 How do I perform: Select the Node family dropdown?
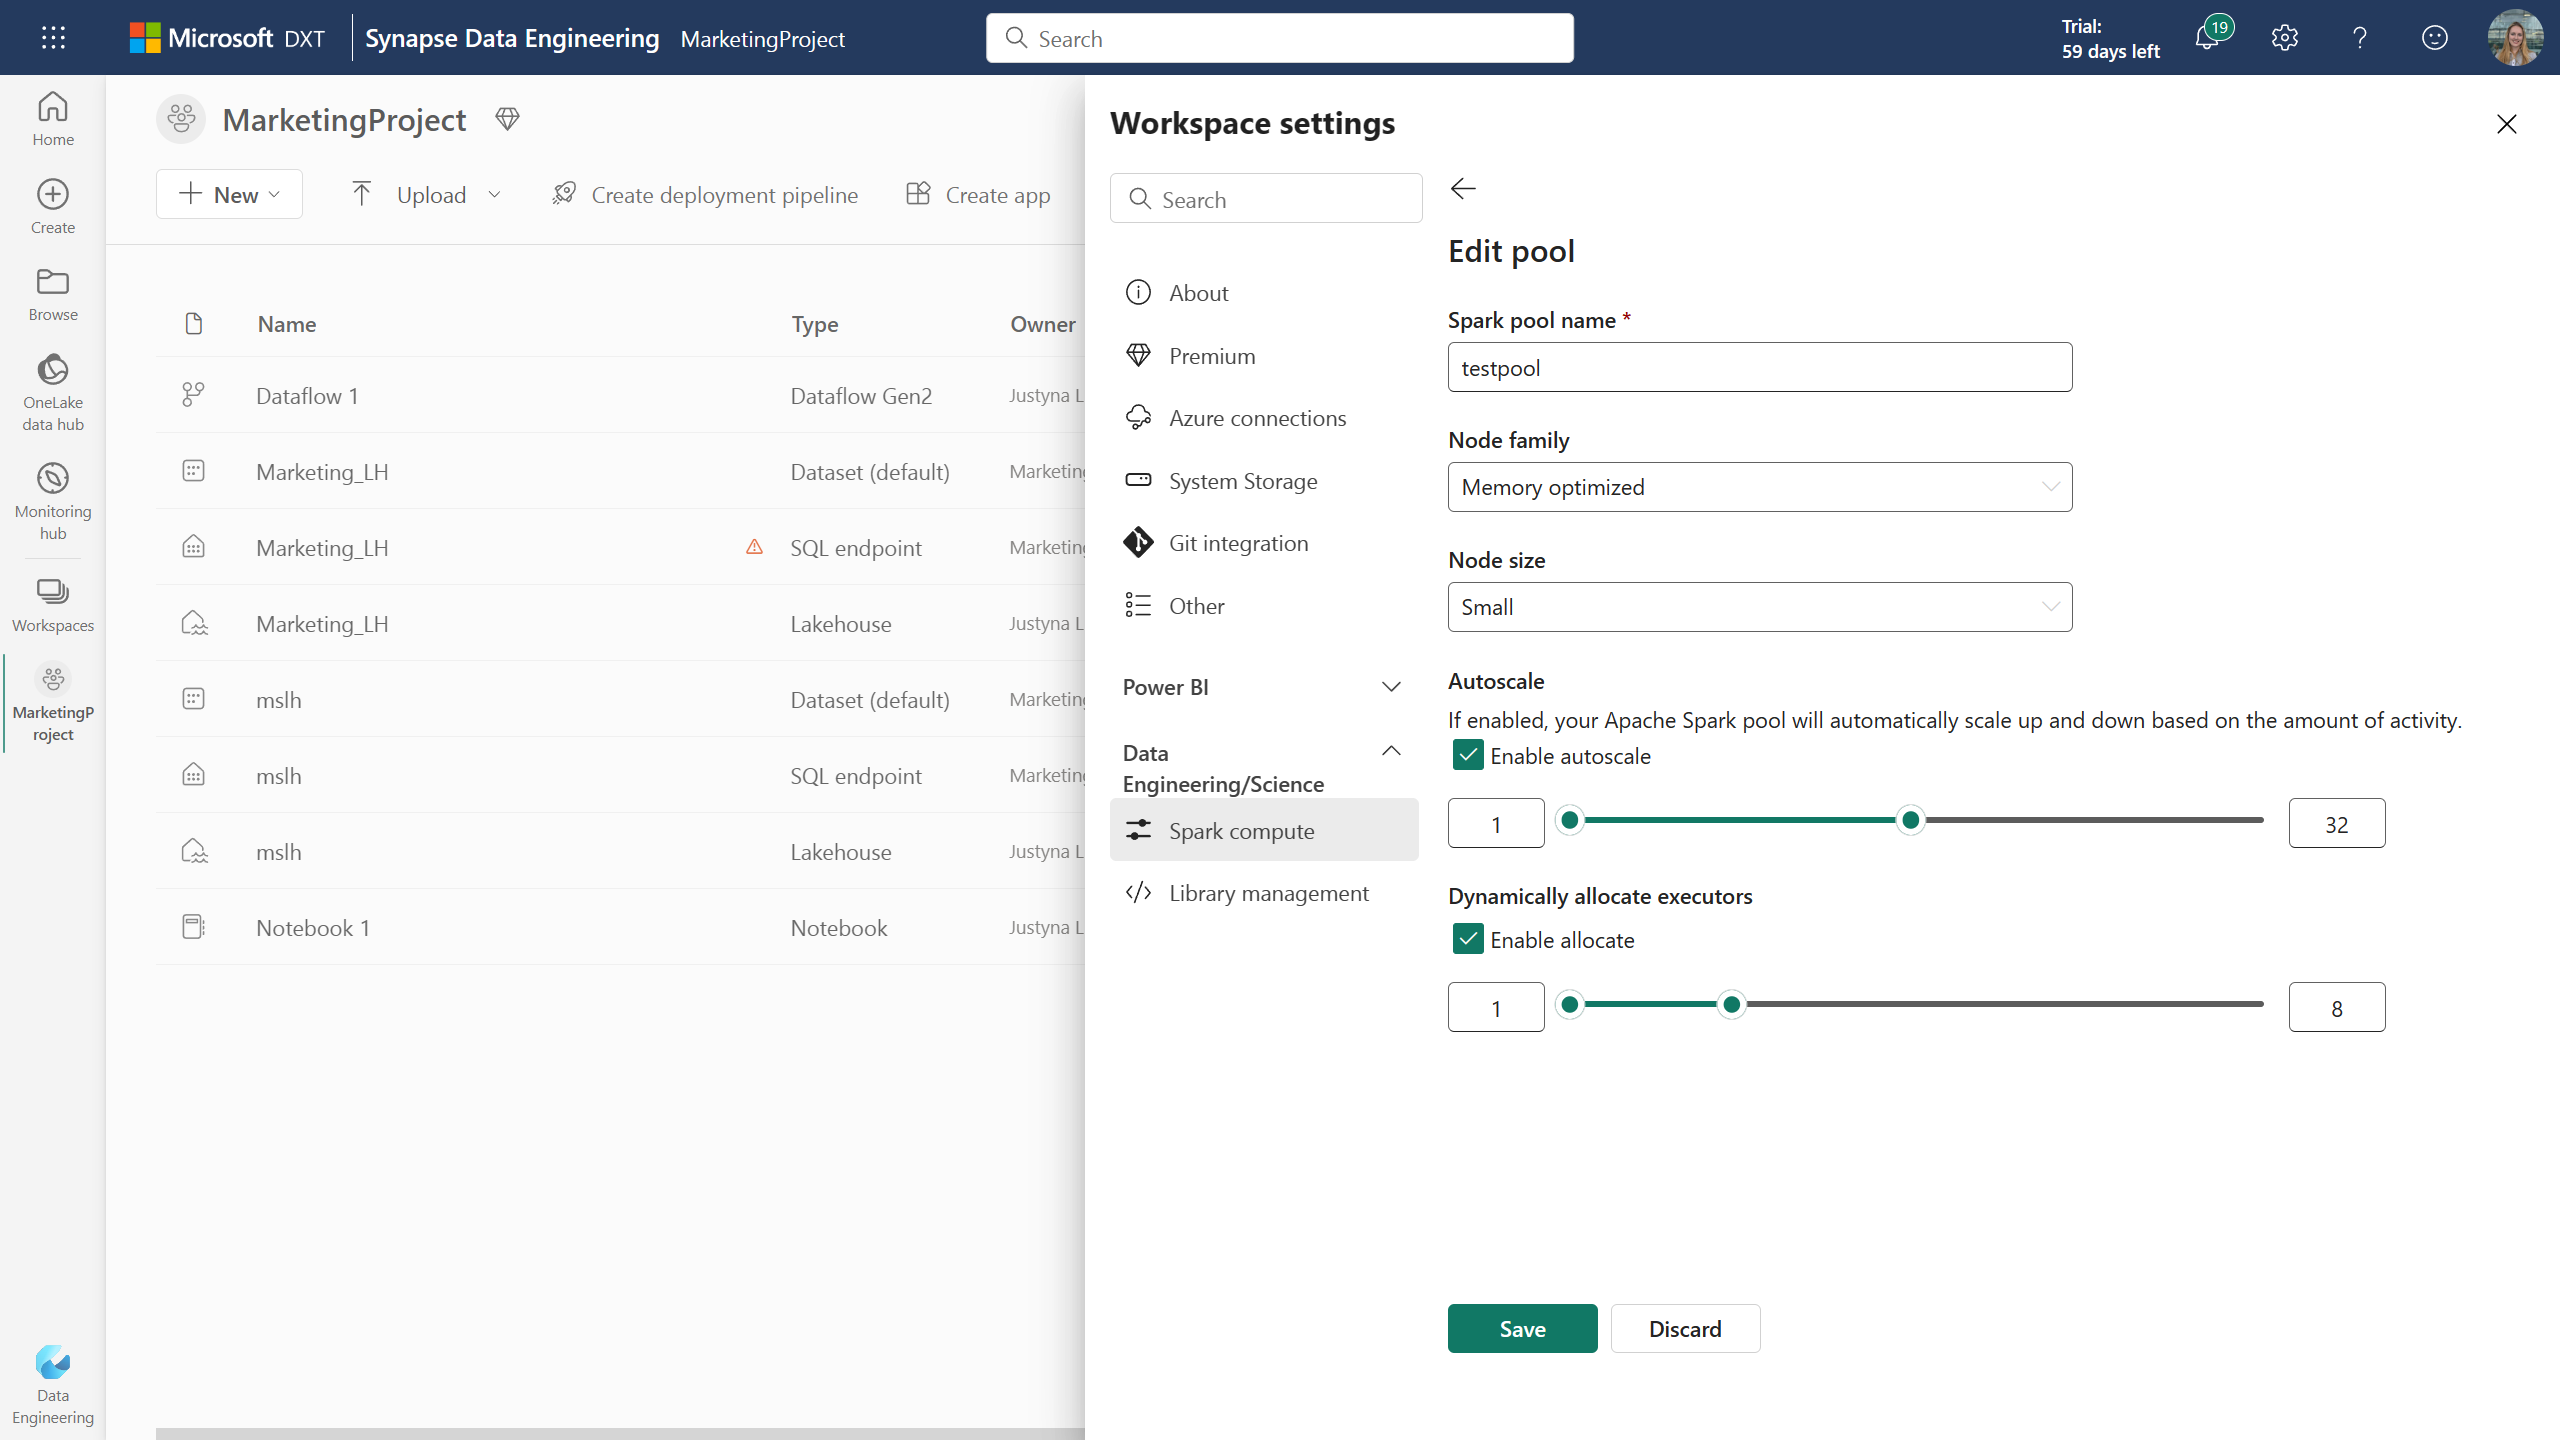(x=1758, y=487)
